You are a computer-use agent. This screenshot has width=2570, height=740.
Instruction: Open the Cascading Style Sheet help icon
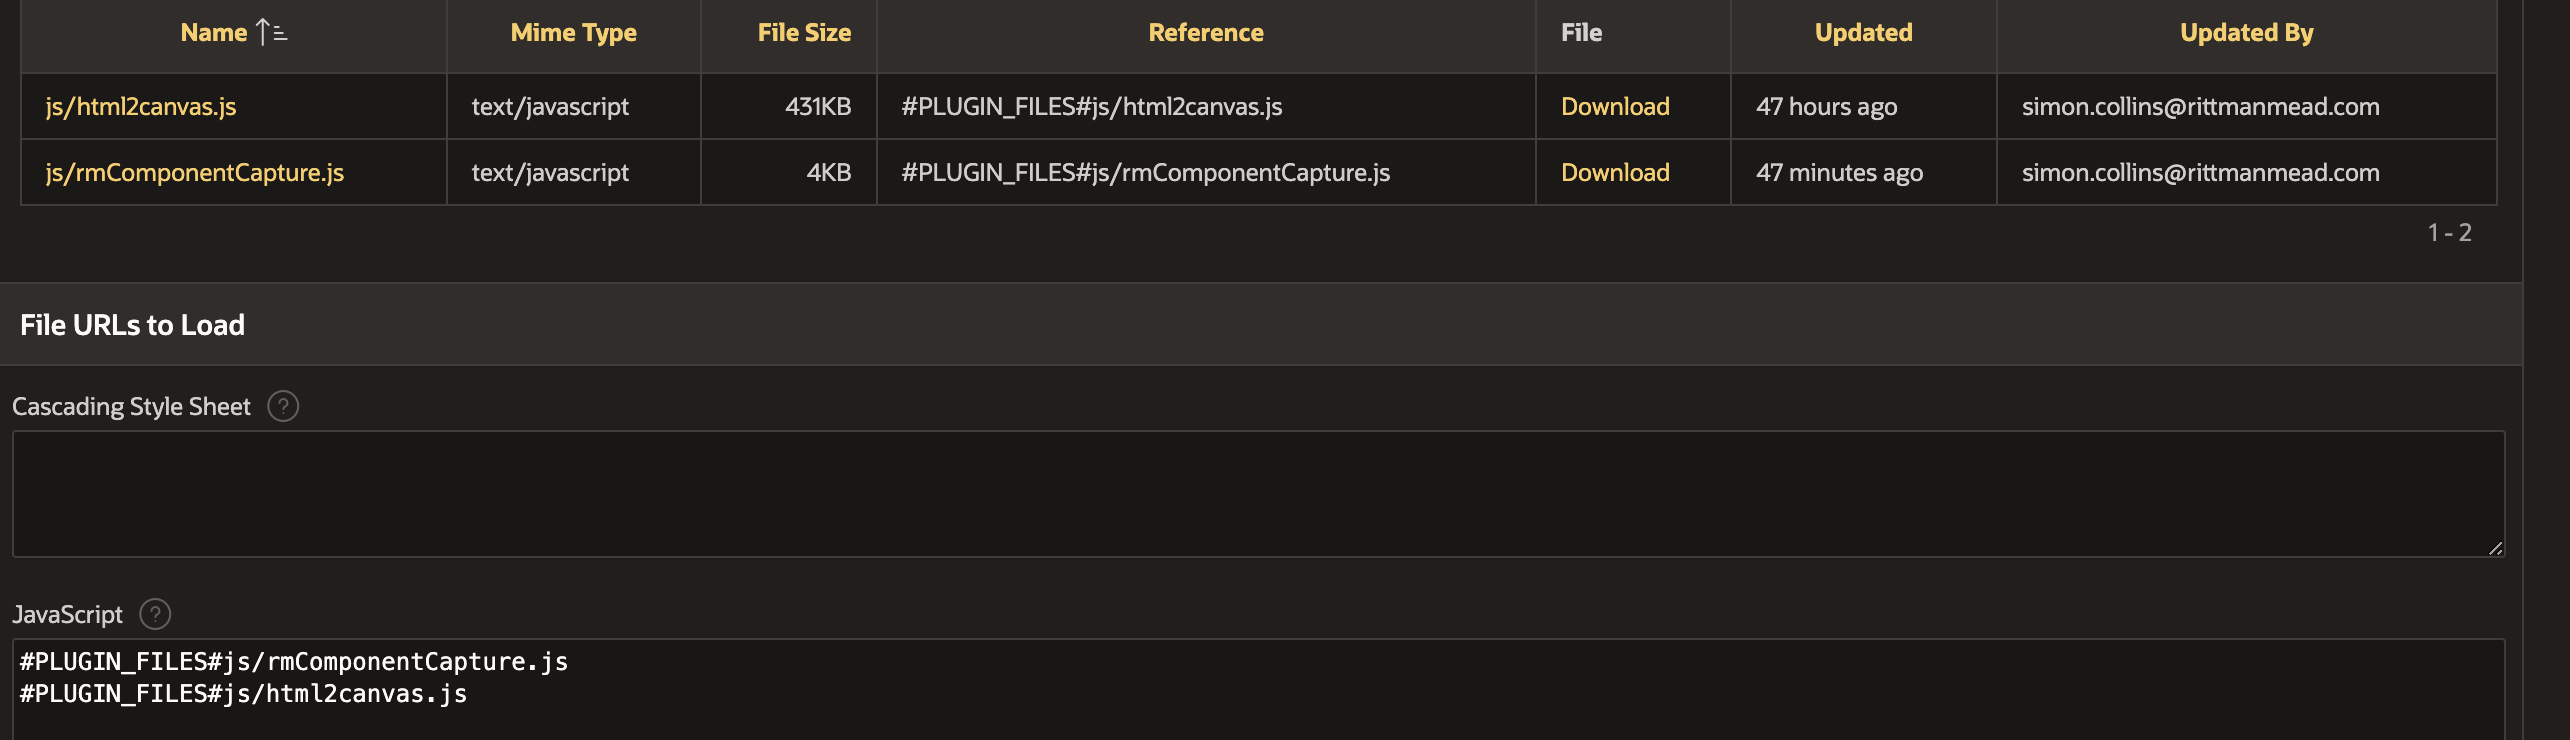click(284, 406)
